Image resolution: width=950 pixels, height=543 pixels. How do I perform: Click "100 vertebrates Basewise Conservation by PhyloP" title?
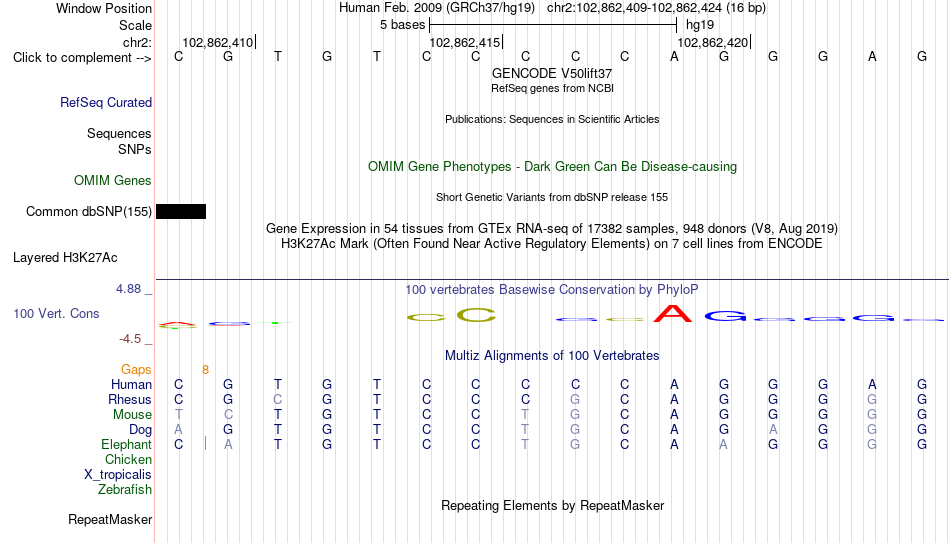(x=552, y=290)
